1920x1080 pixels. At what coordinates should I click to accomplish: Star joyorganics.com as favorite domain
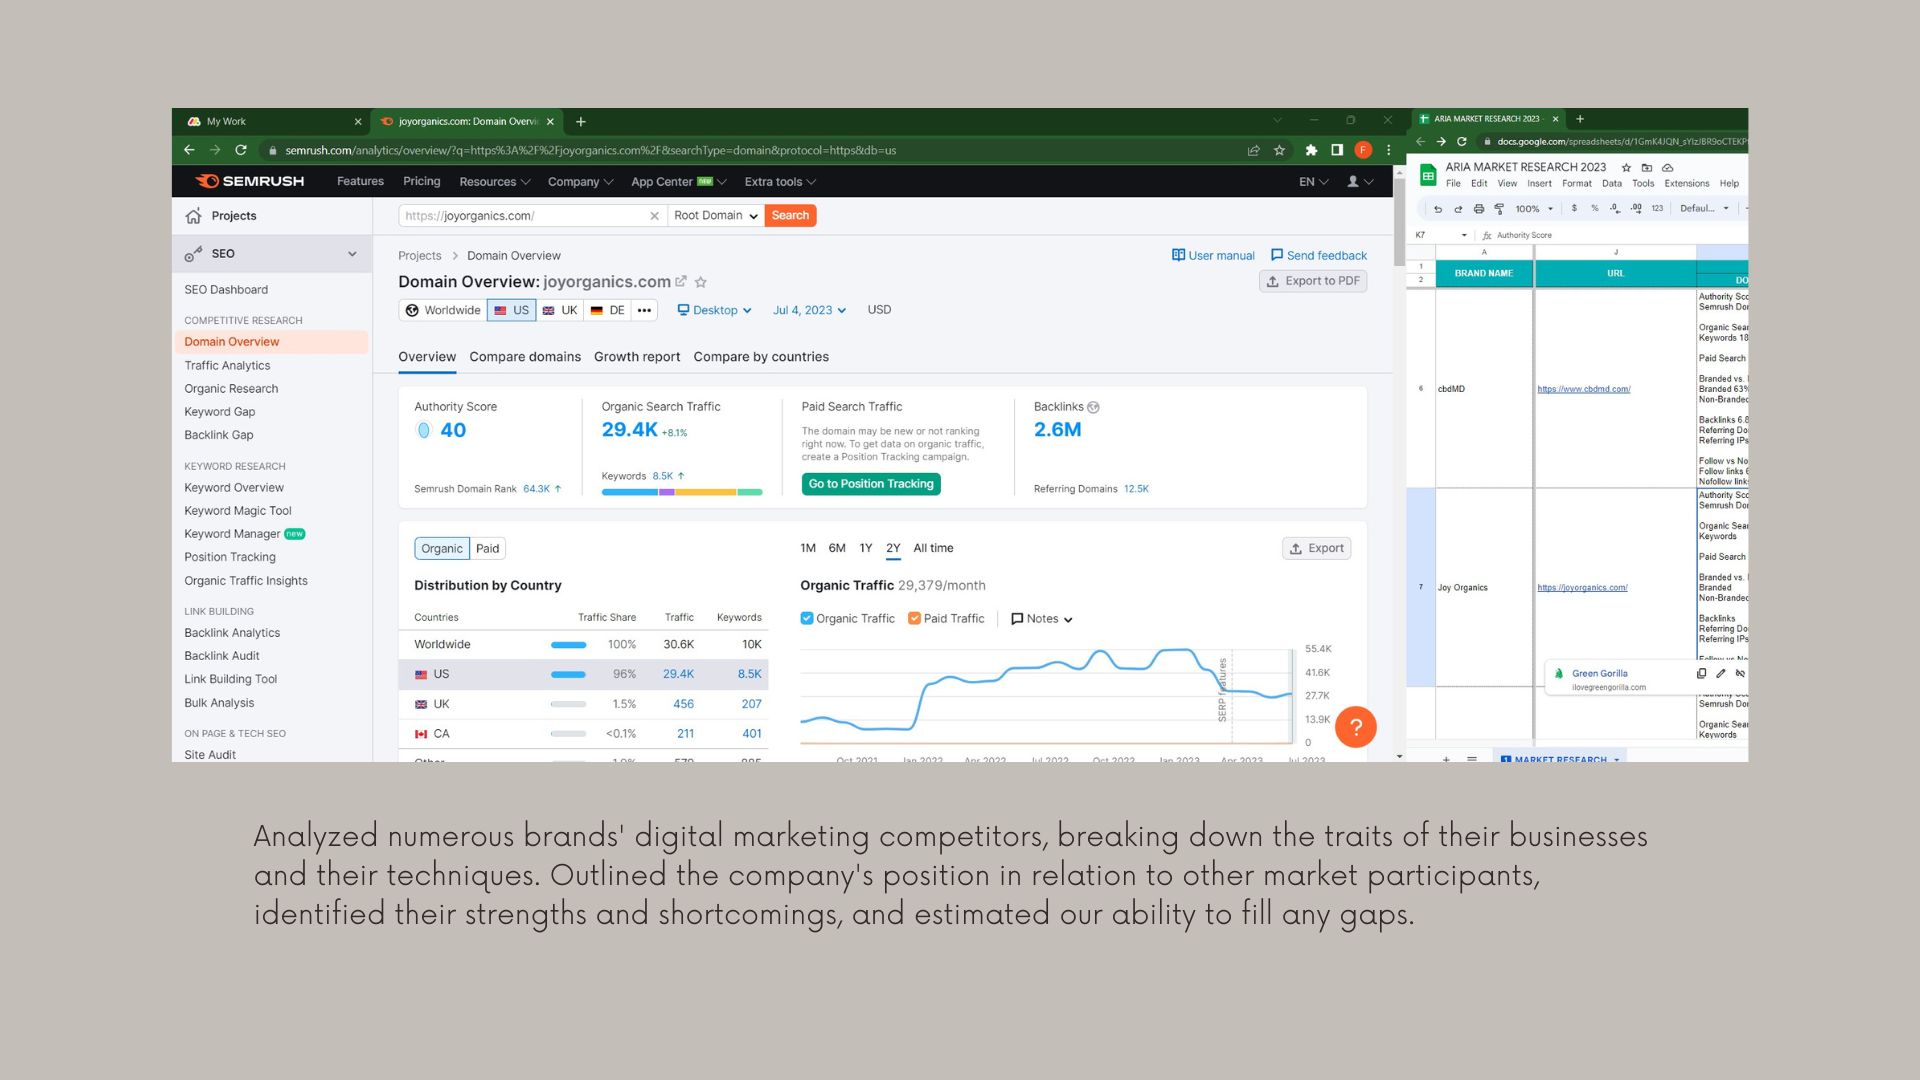pos(701,282)
